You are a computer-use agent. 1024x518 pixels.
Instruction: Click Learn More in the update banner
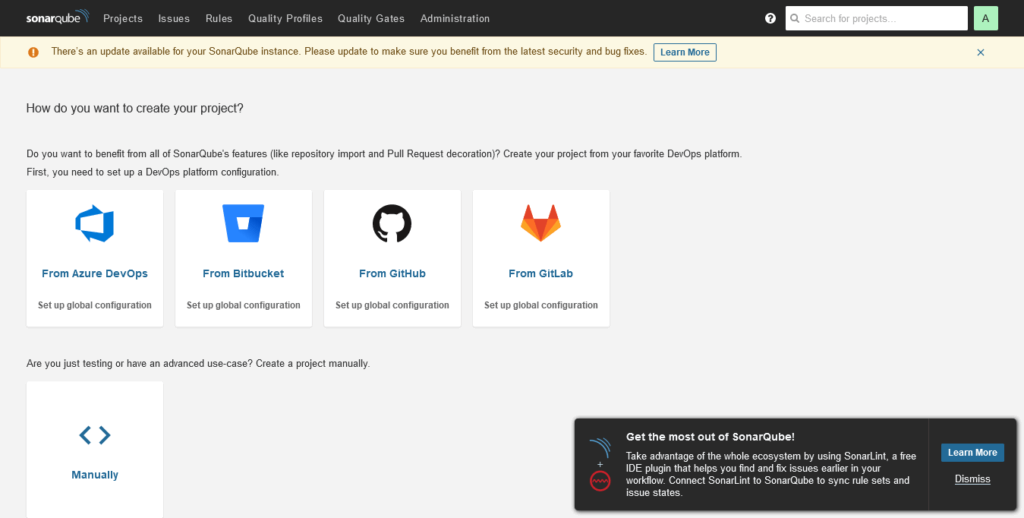(x=685, y=52)
